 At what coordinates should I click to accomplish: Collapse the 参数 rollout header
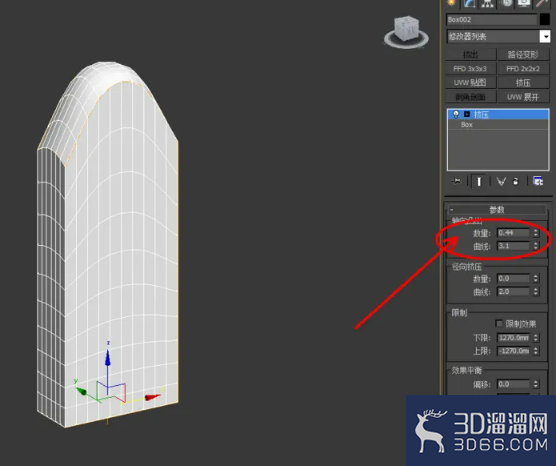tap(496, 210)
